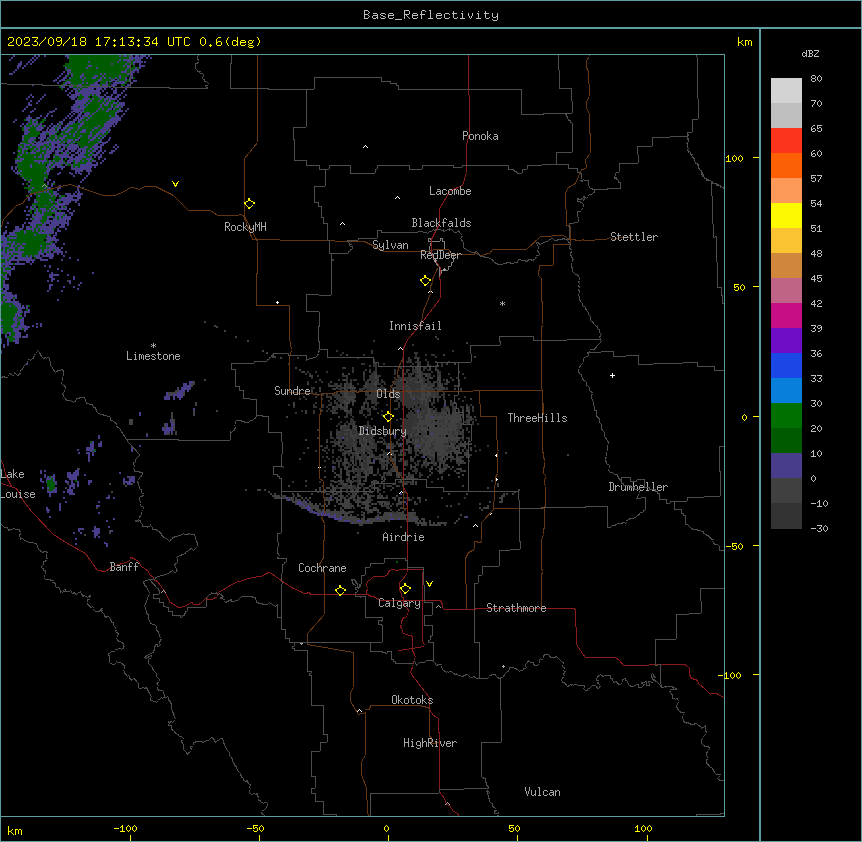Click the slate blue 10 dBZ legend swatch
The image size is (862, 842).
(786, 466)
